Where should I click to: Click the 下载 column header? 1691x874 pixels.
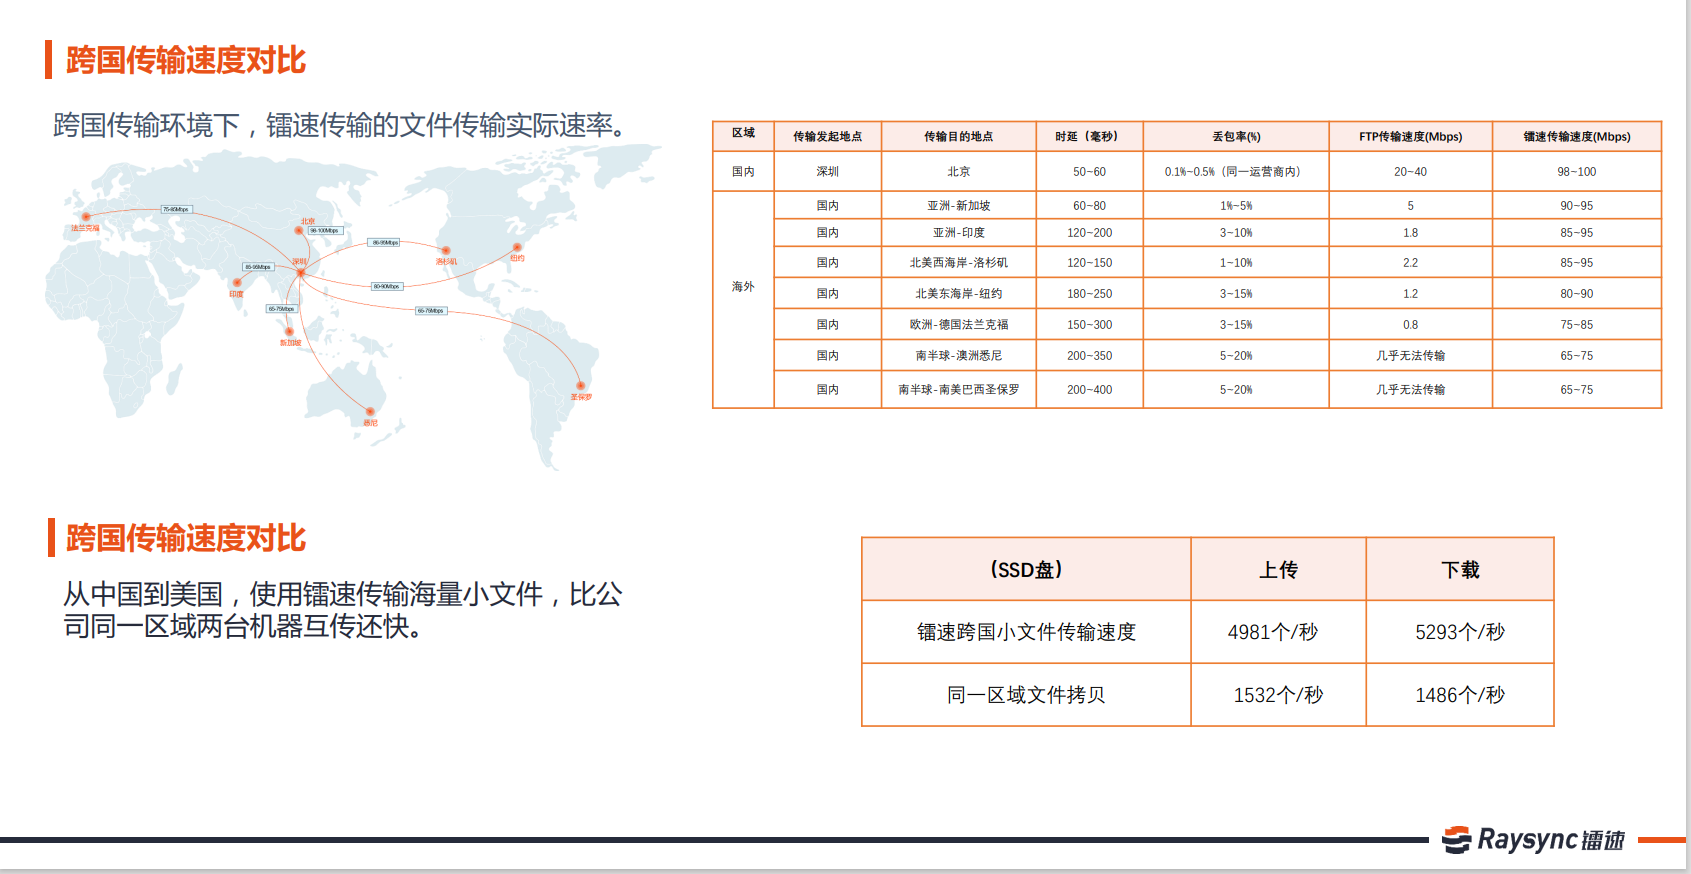point(1460,569)
